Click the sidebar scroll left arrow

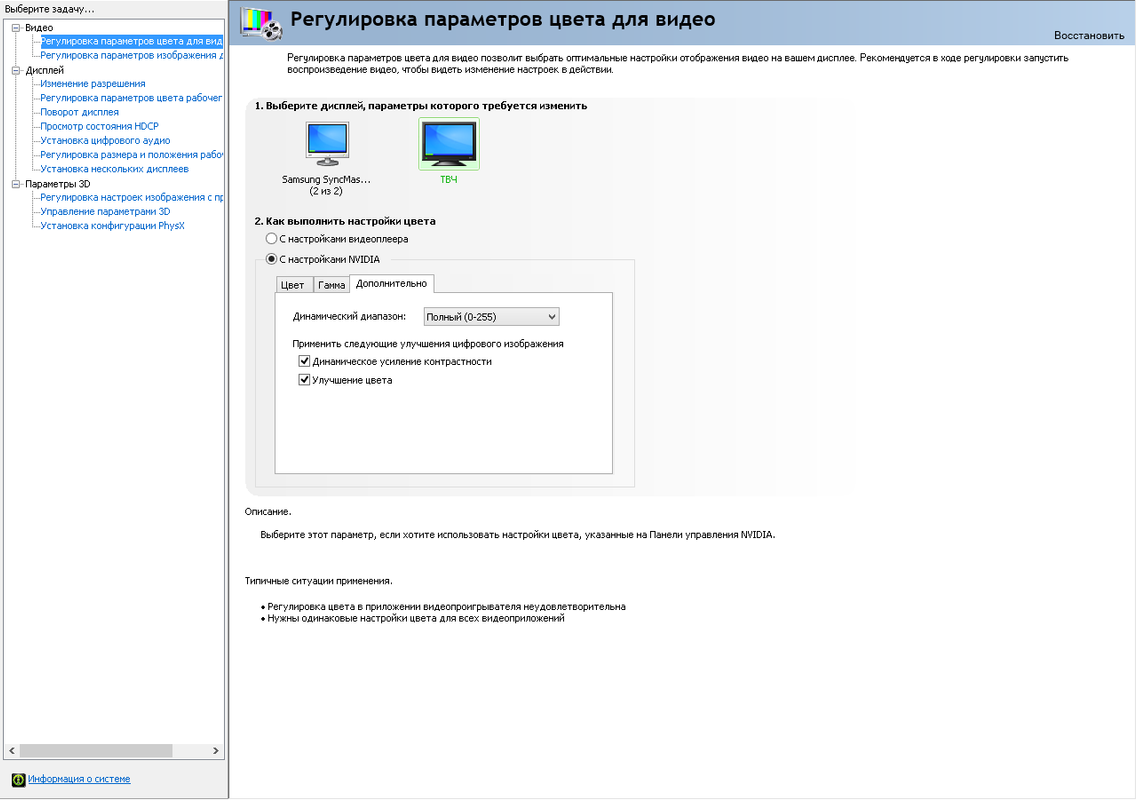12,751
